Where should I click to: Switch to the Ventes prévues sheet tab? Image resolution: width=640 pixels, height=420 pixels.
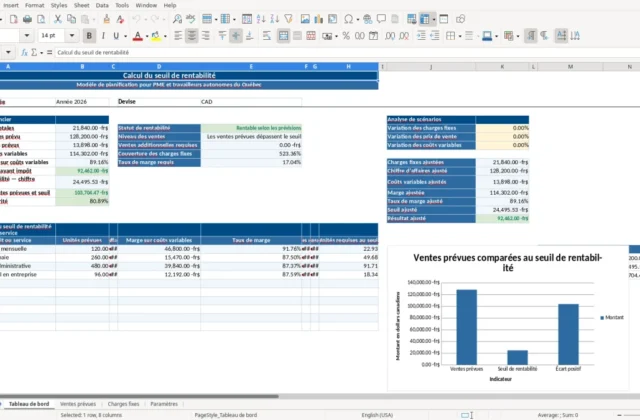[x=78, y=404]
